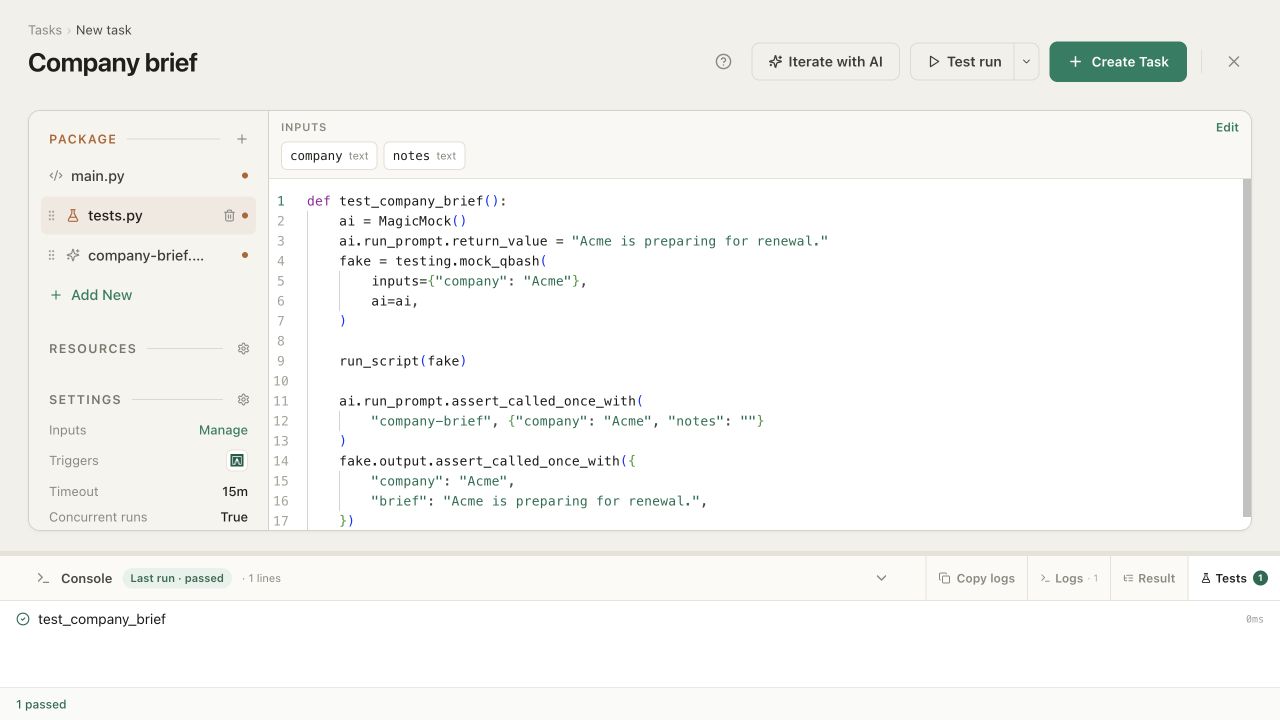The image size is (1280, 720).
Task: Switch to the Tests tab
Action: [x=1234, y=578]
